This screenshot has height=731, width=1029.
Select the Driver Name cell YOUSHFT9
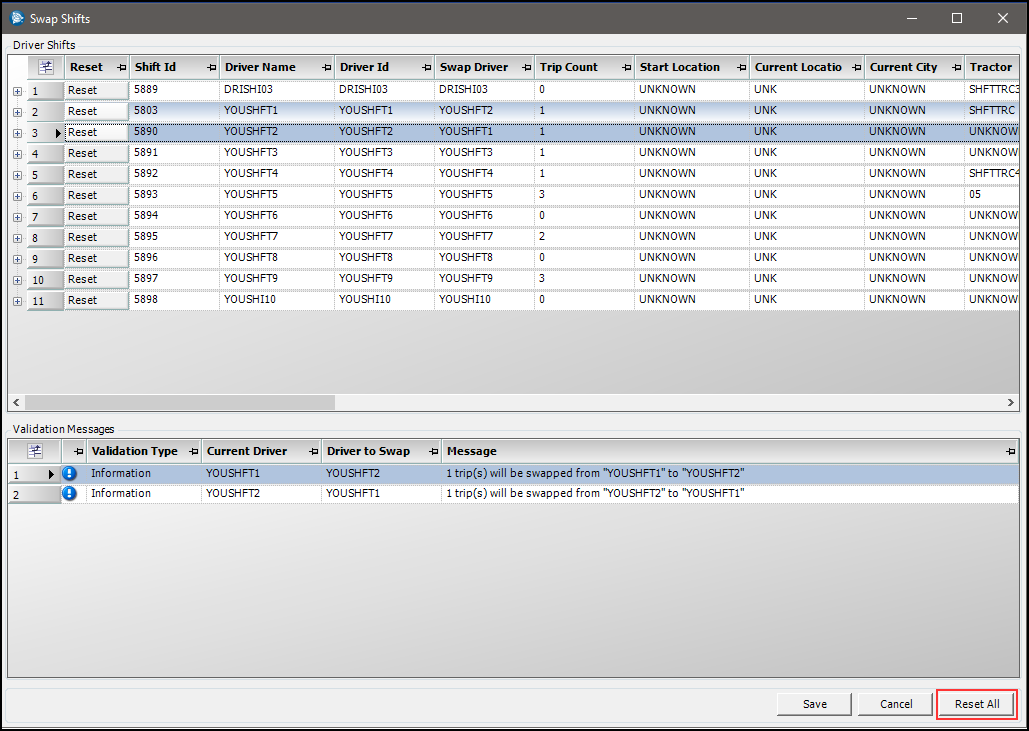click(x=277, y=279)
